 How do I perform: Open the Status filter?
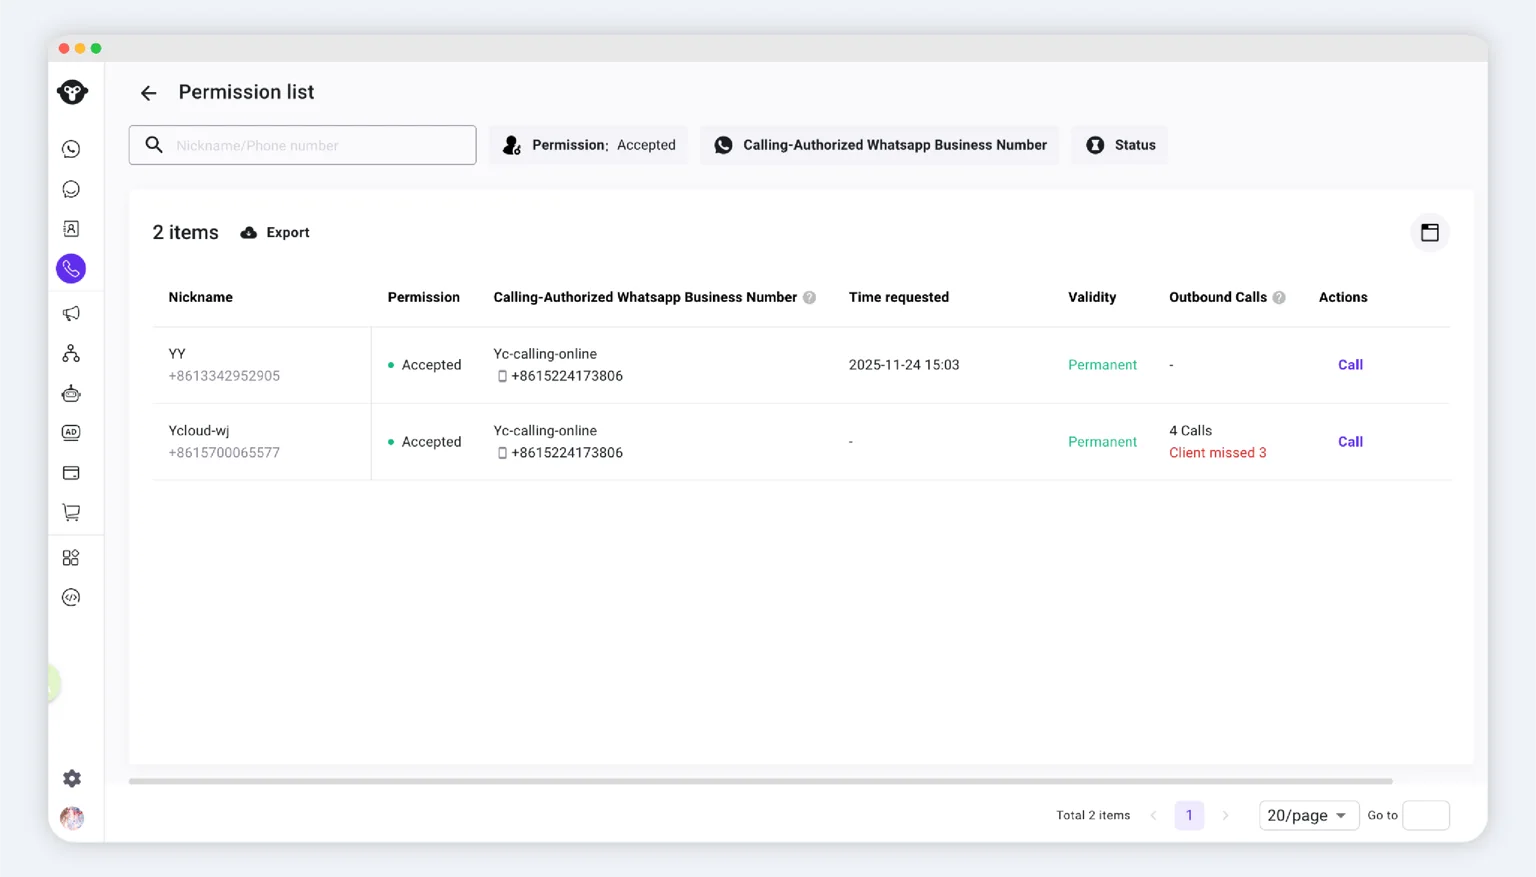(x=1120, y=145)
